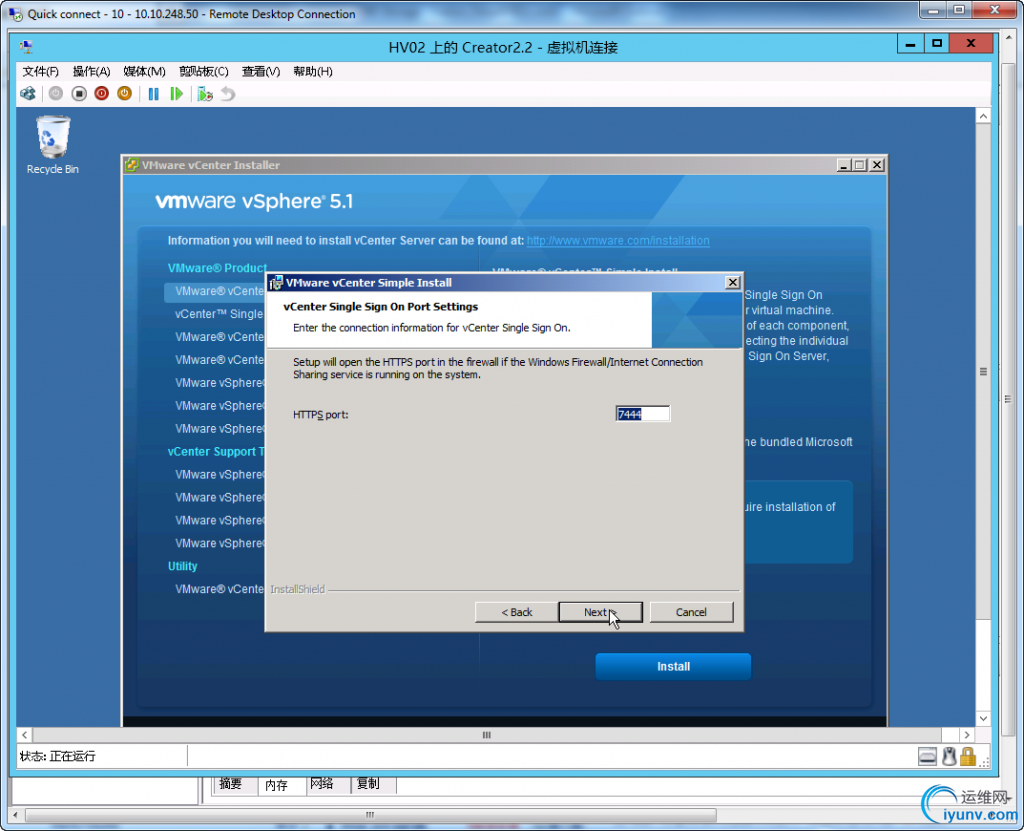1024x831 pixels.
Task: Click the orange Save state icon
Action: click(124, 93)
